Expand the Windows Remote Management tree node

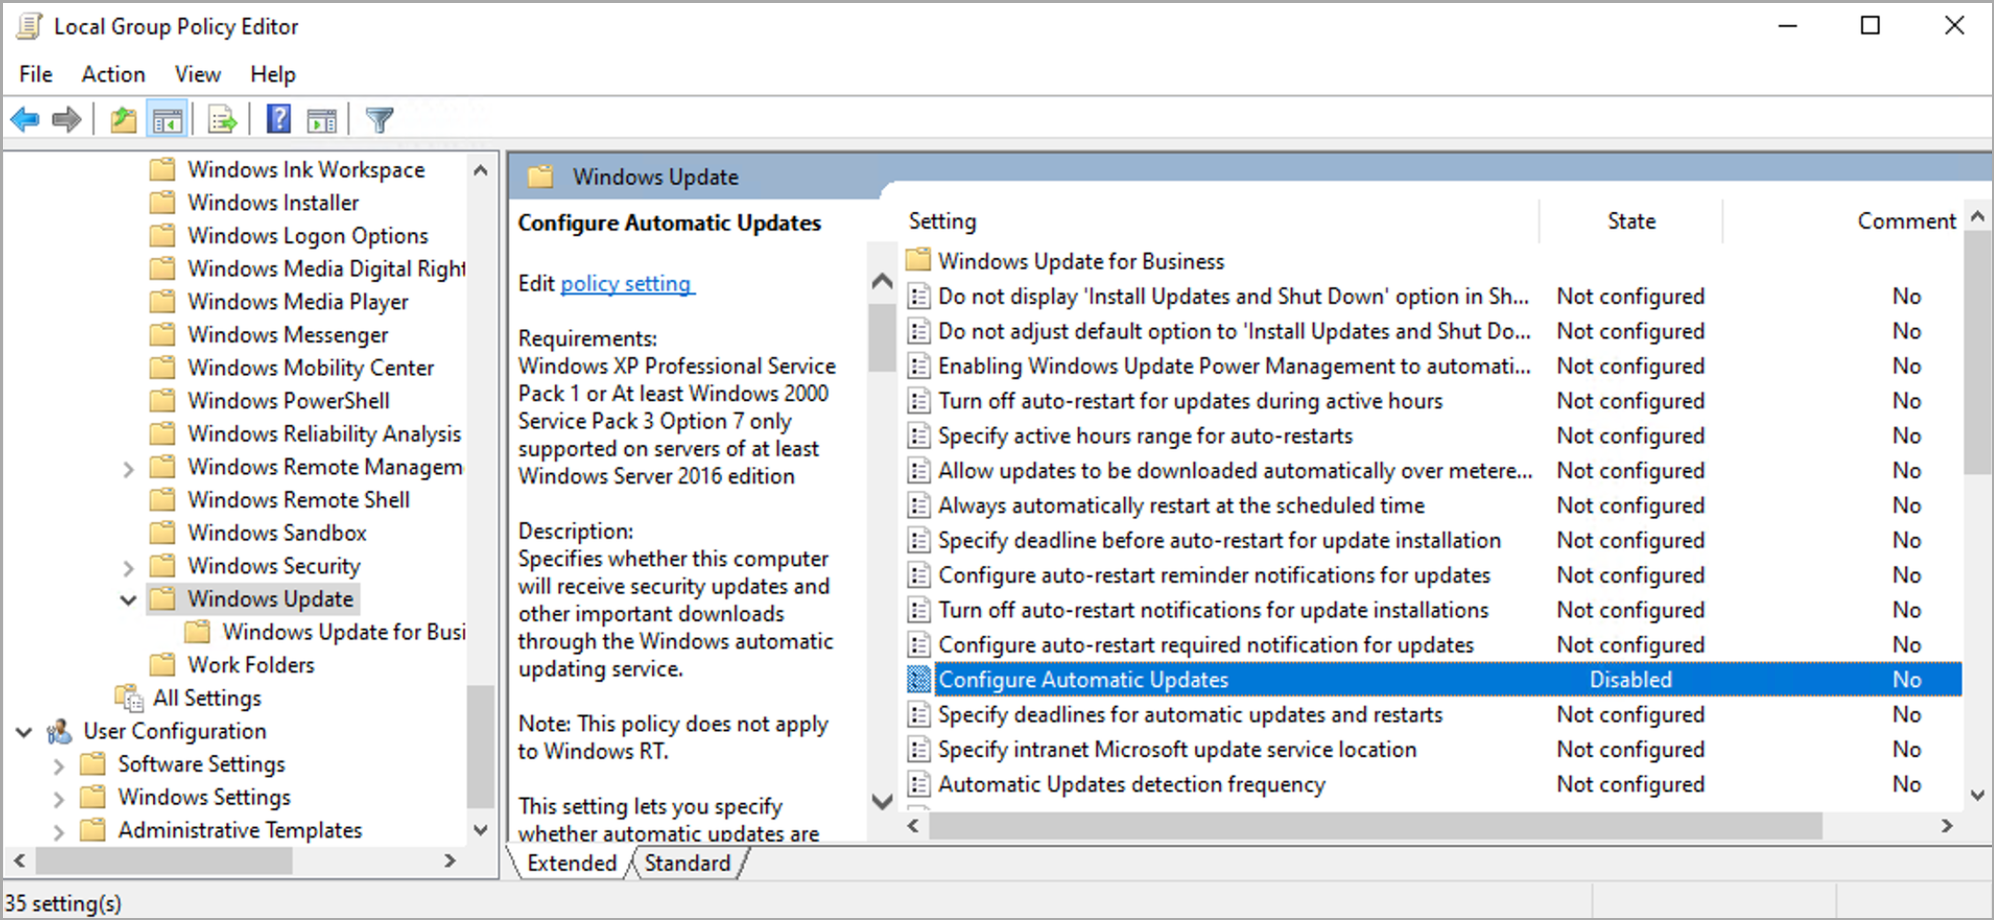[x=128, y=468]
